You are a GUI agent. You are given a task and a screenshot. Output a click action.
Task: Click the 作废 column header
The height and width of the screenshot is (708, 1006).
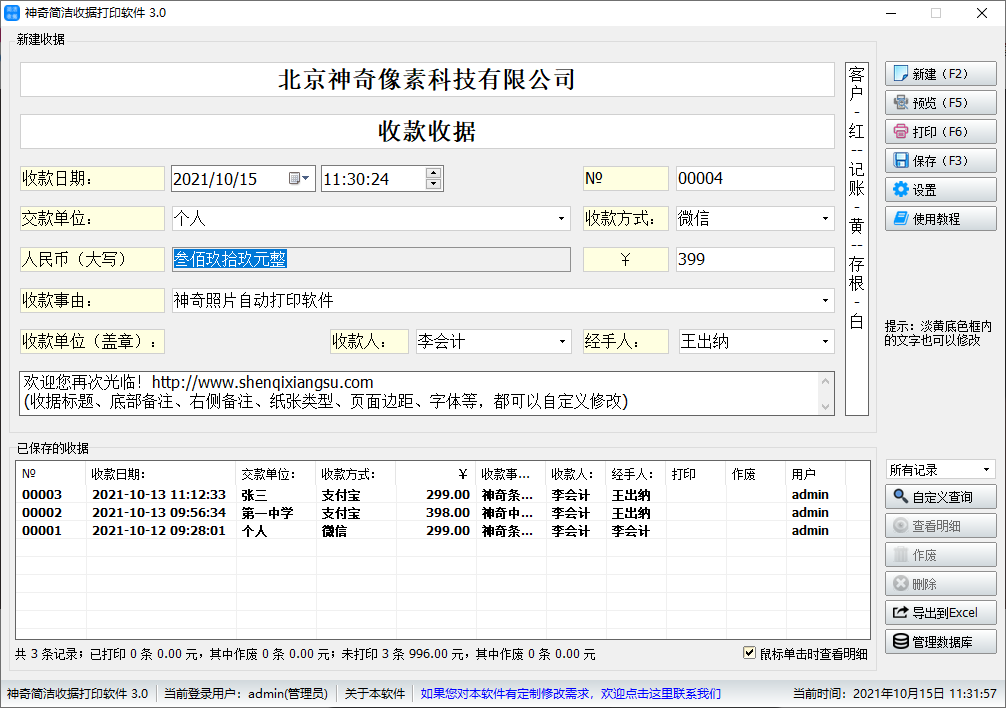click(x=756, y=474)
